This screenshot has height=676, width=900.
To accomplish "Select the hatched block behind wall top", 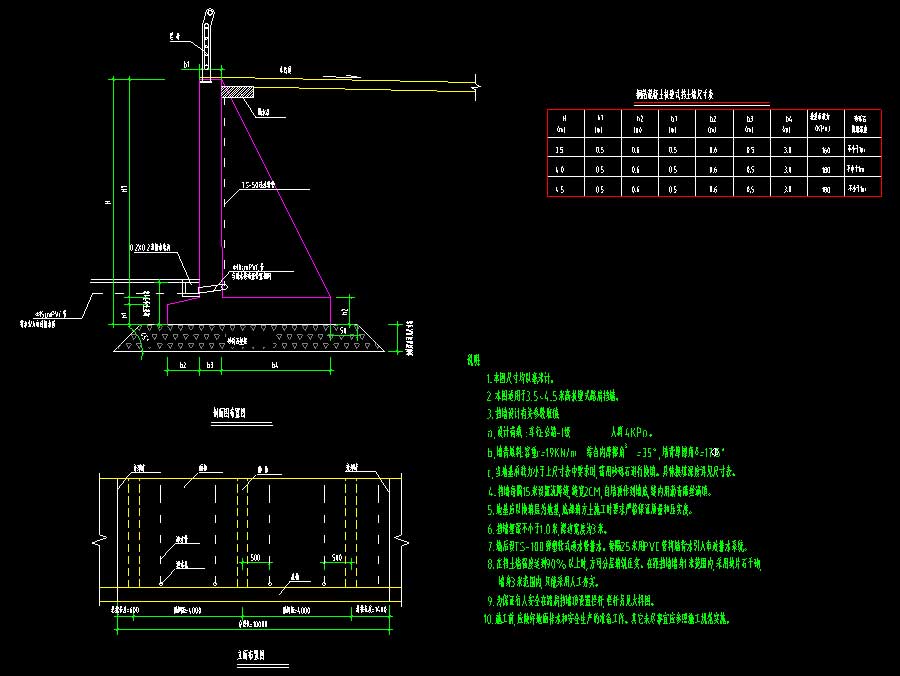I will (x=238, y=92).
